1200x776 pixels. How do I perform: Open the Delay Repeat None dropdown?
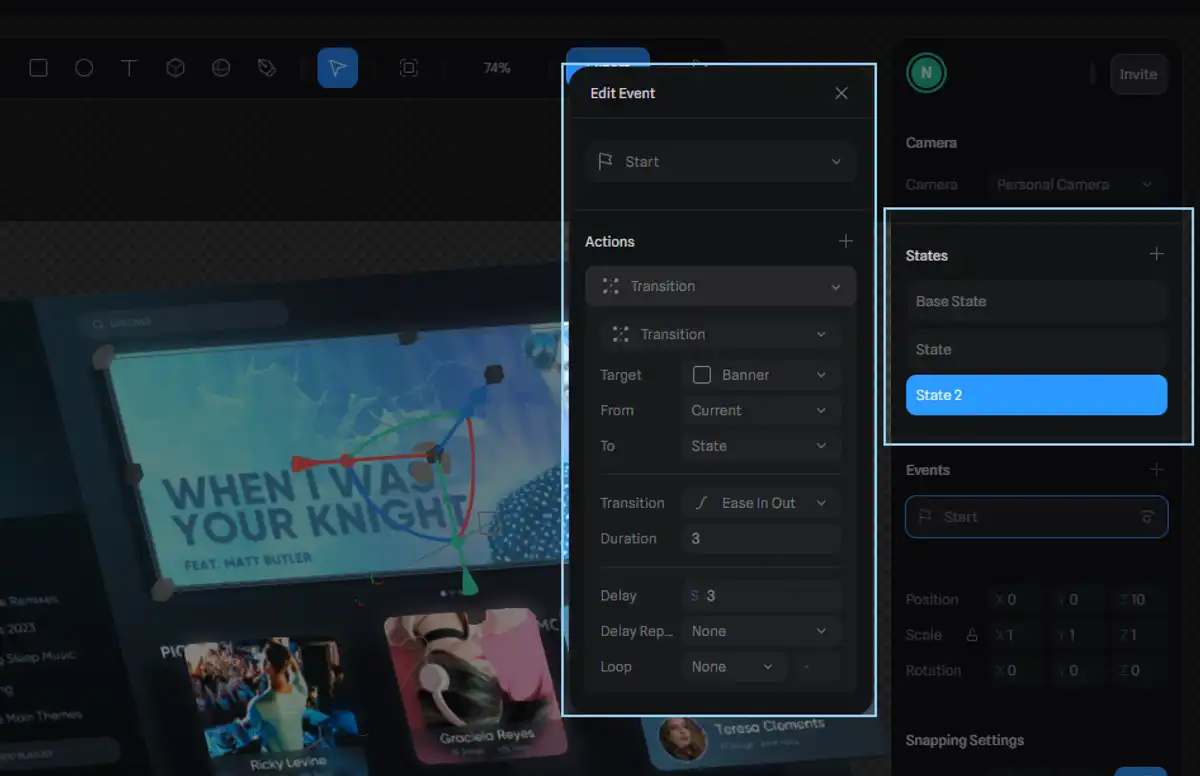point(760,631)
